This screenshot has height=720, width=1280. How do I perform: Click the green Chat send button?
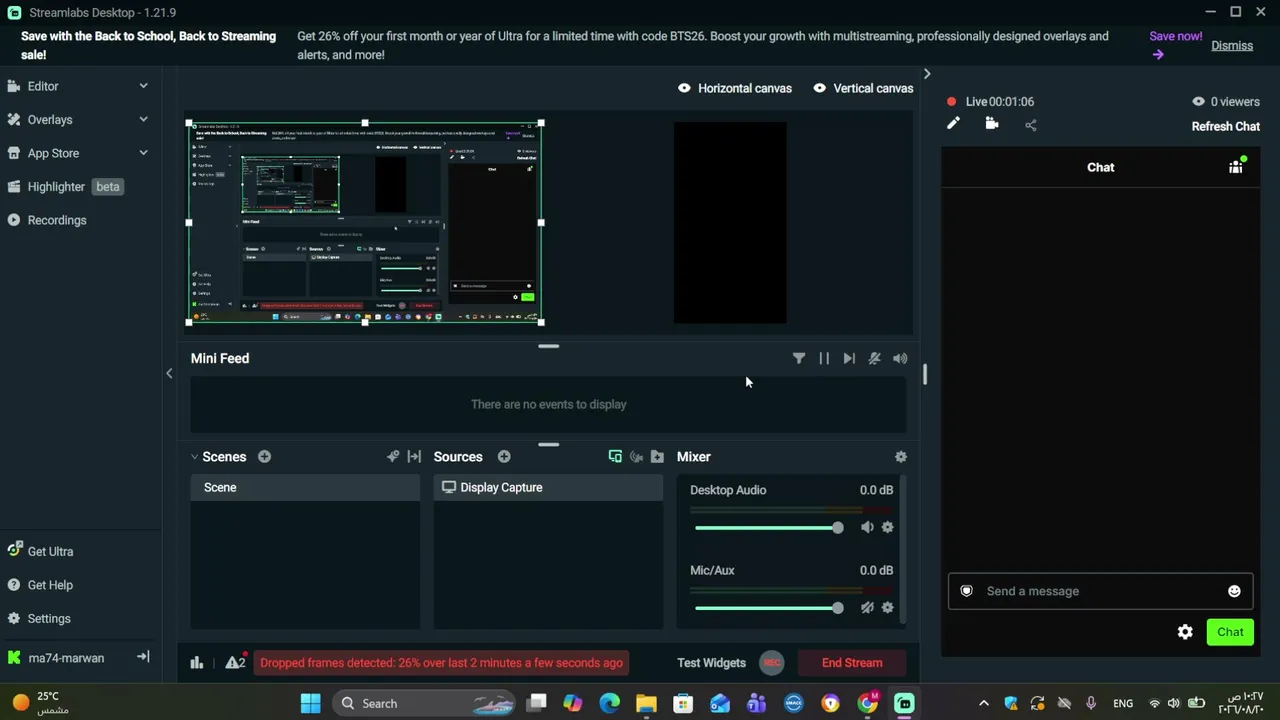click(x=1230, y=632)
